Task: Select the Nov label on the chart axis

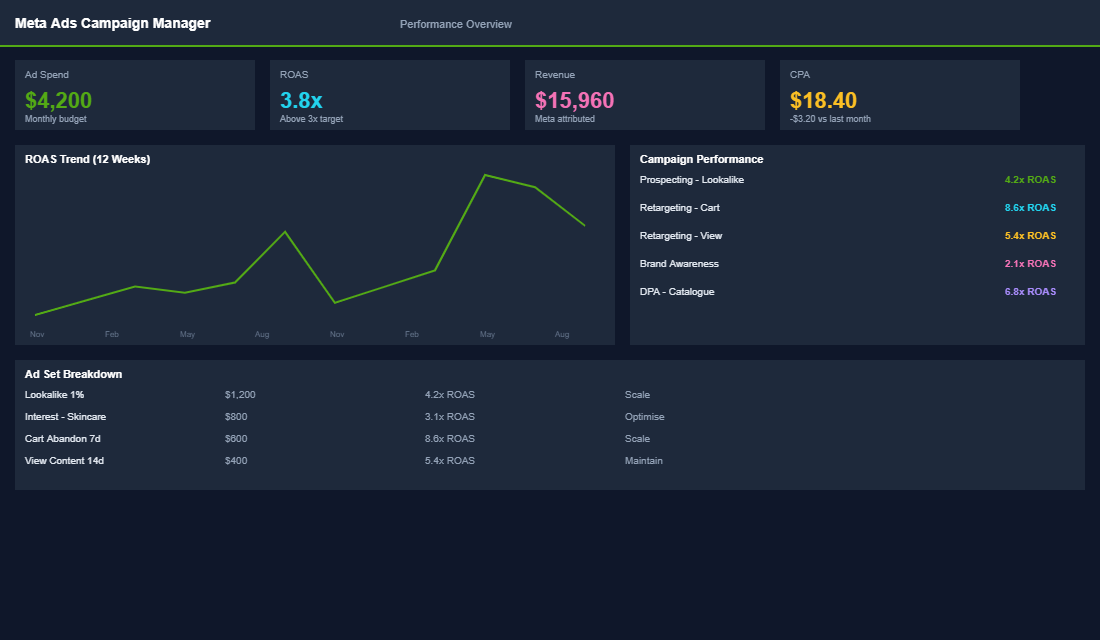Action: 37,334
